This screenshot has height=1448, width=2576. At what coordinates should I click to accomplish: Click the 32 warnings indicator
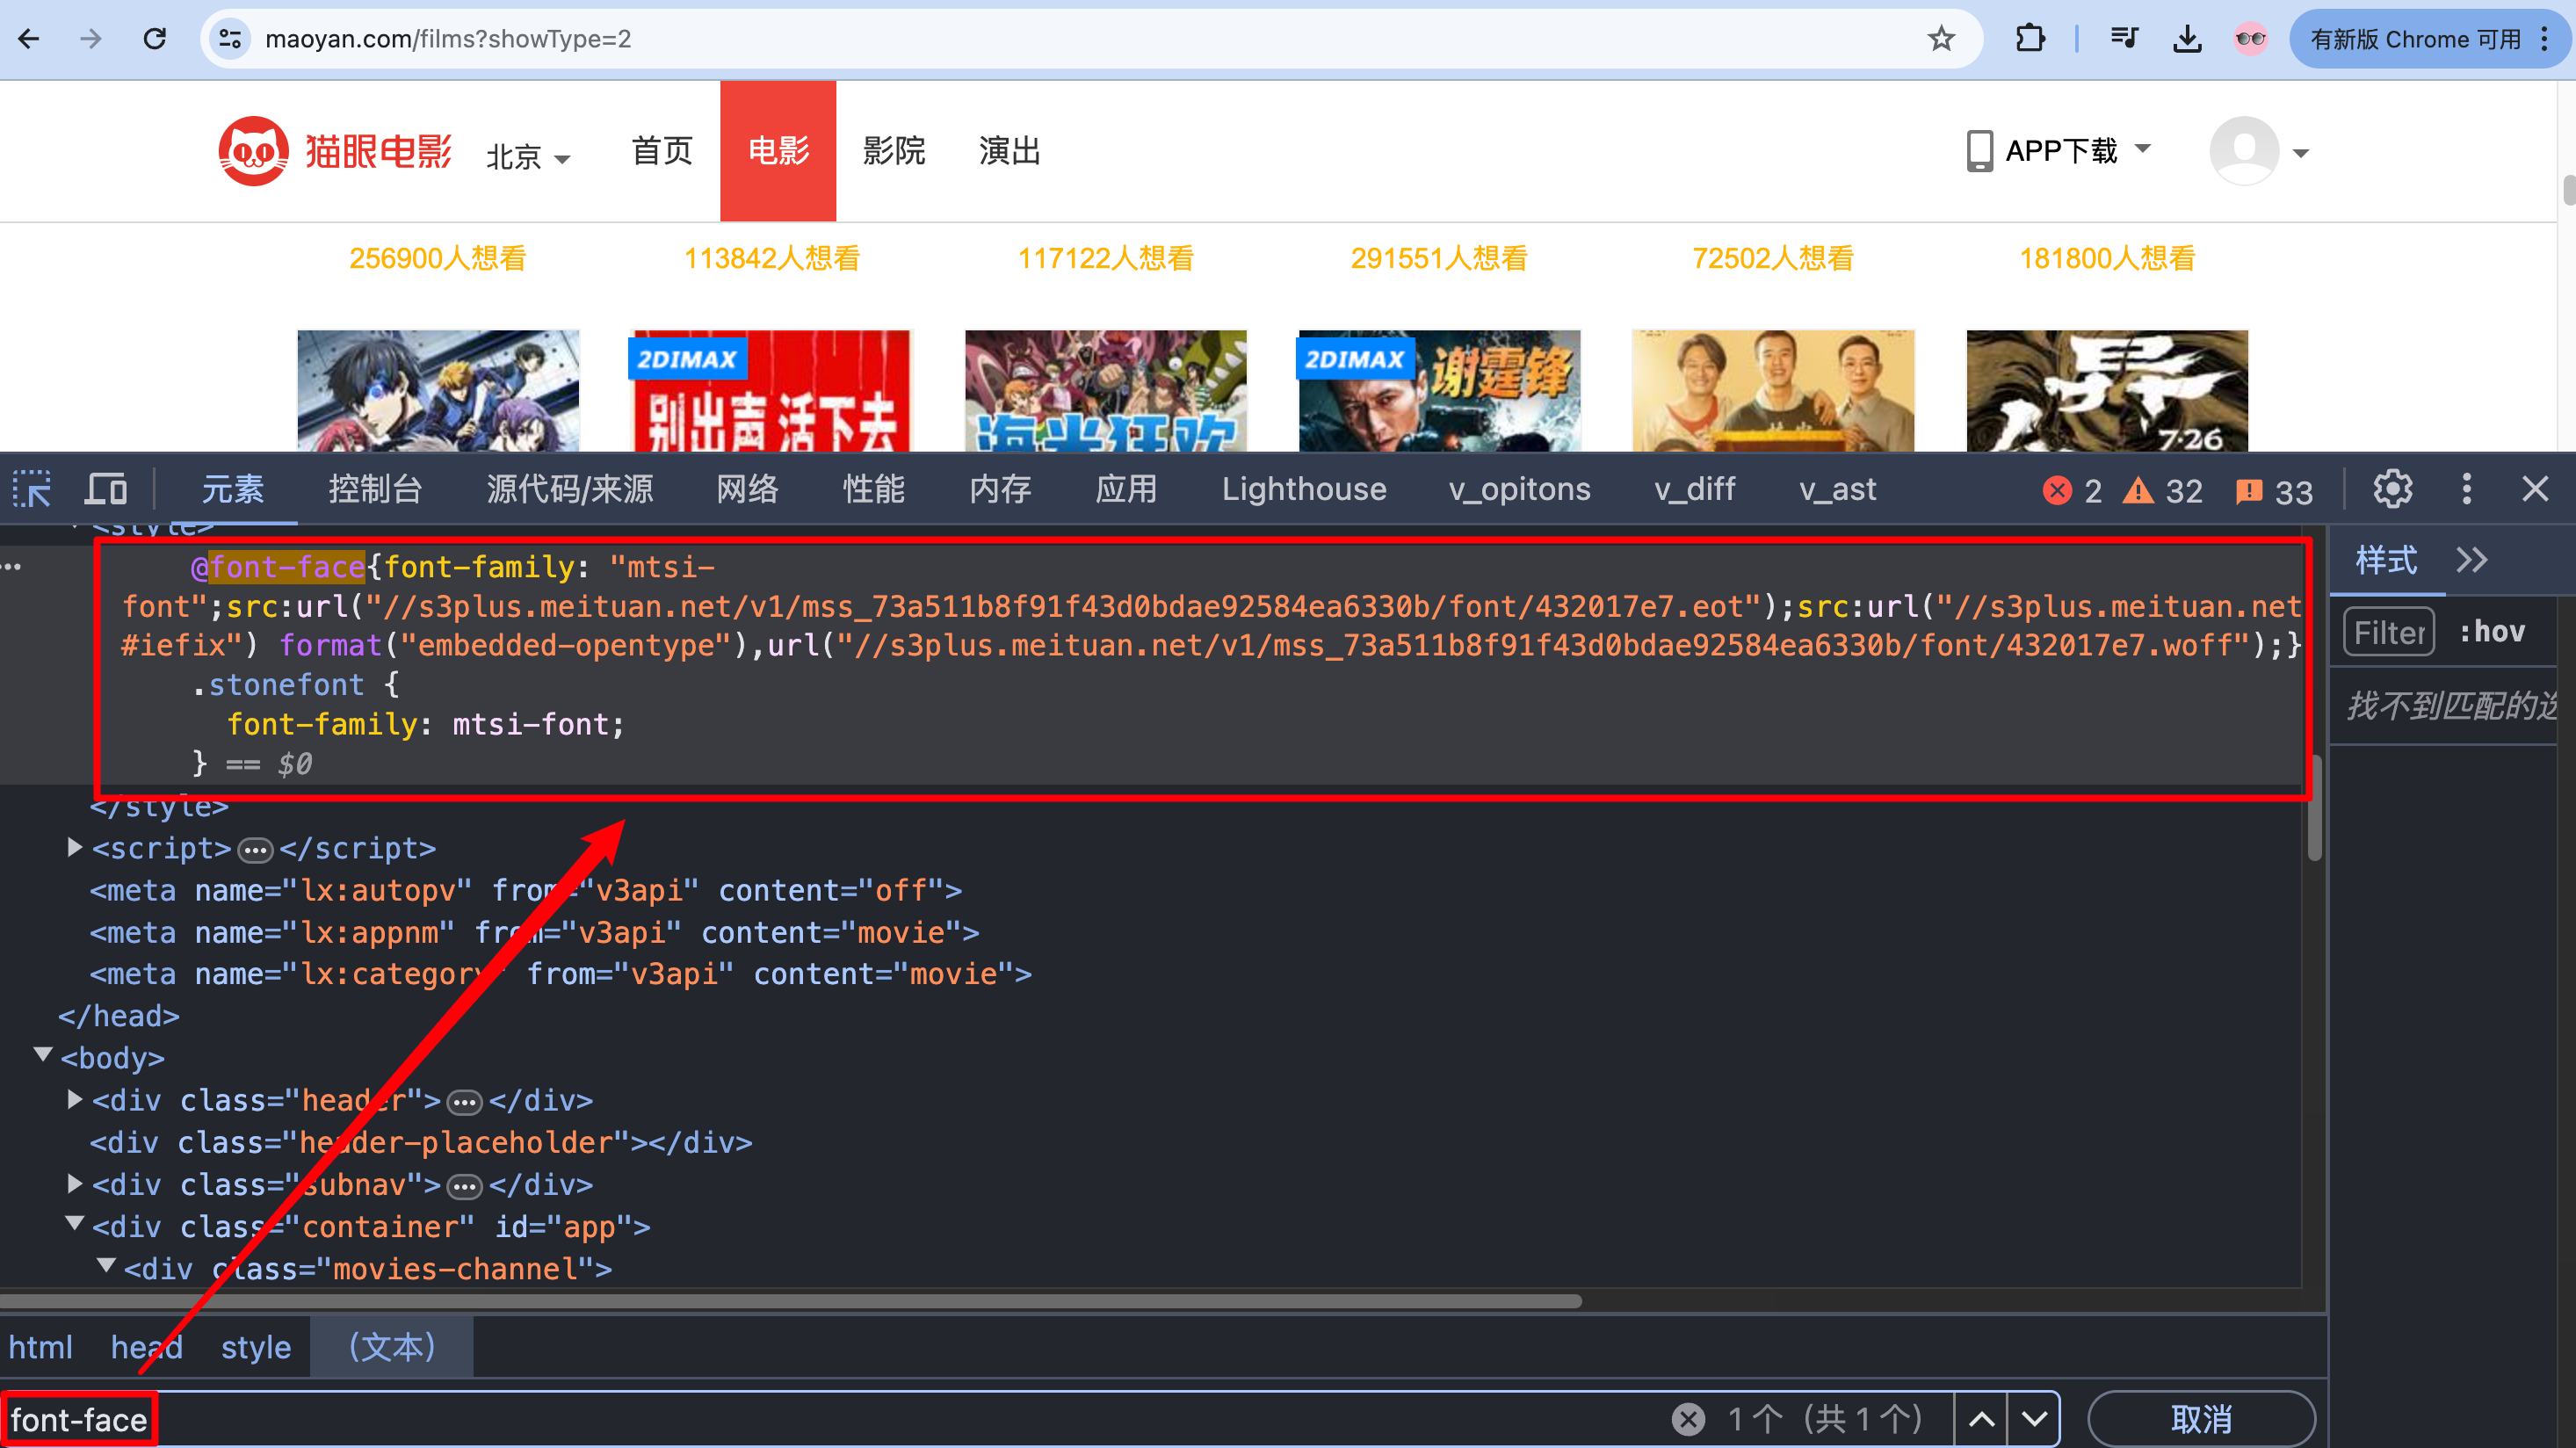2163,490
